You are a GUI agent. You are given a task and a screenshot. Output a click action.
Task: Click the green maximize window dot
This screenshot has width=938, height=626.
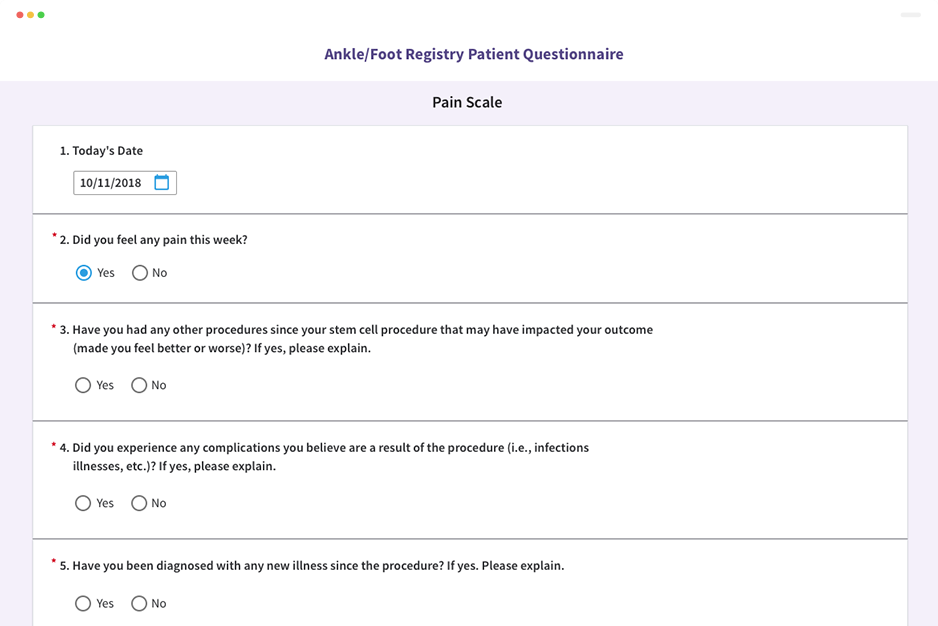[x=41, y=15]
